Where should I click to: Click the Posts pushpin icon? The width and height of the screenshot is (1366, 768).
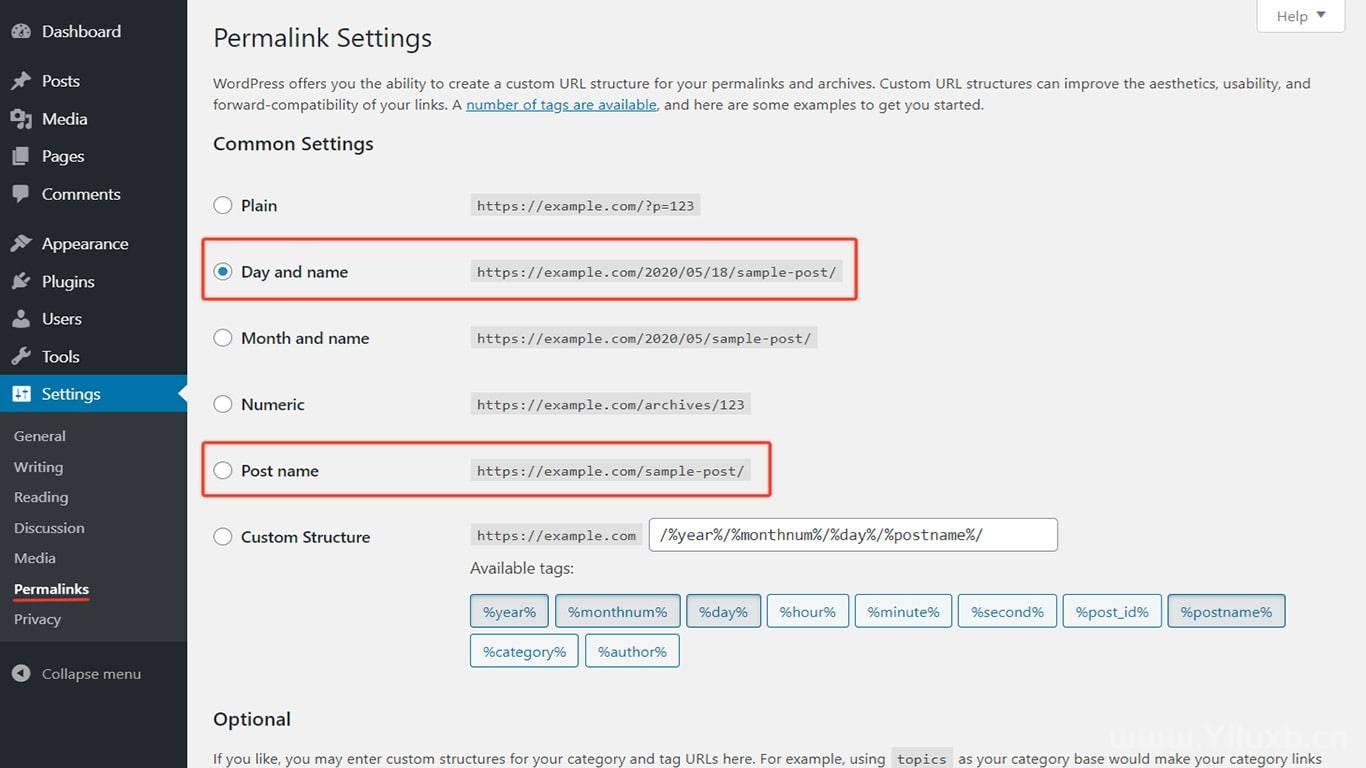pyautogui.click(x=21, y=81)
